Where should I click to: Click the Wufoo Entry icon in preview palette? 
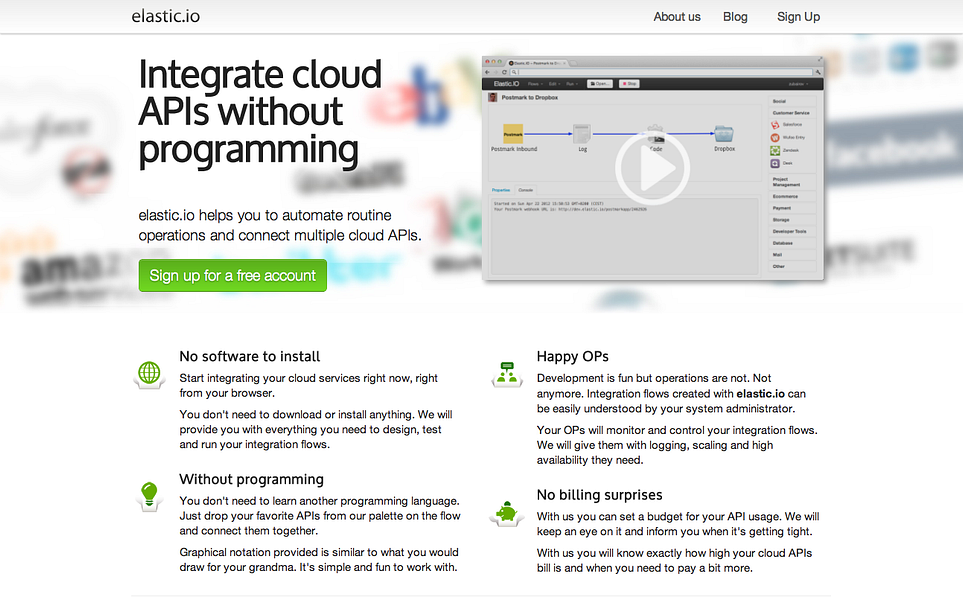[775, 138]
